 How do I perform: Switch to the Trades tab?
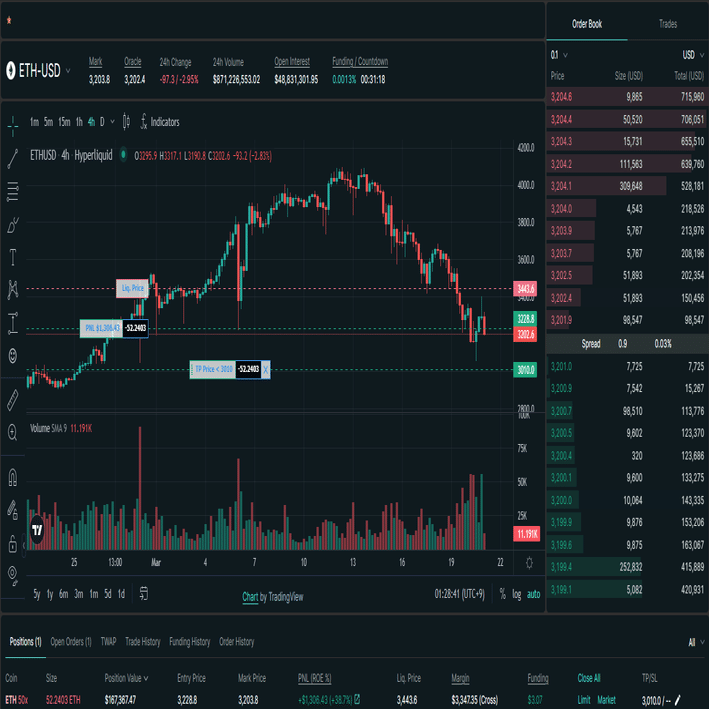[668, 24]
